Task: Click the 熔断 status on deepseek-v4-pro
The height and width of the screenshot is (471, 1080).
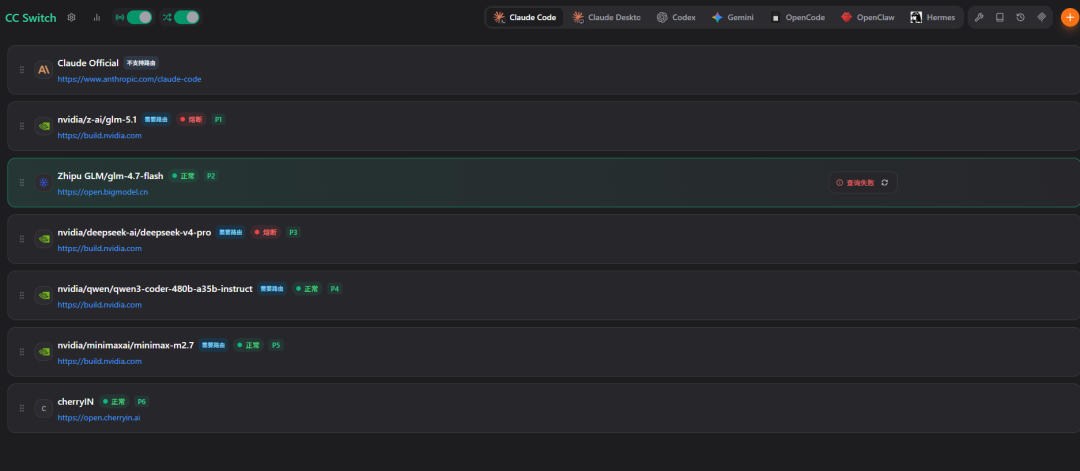Action: (266, 232)
